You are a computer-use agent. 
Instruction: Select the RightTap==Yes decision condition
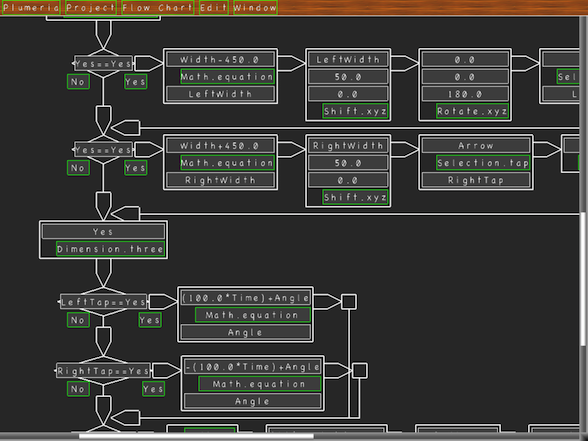click(103, 371)
